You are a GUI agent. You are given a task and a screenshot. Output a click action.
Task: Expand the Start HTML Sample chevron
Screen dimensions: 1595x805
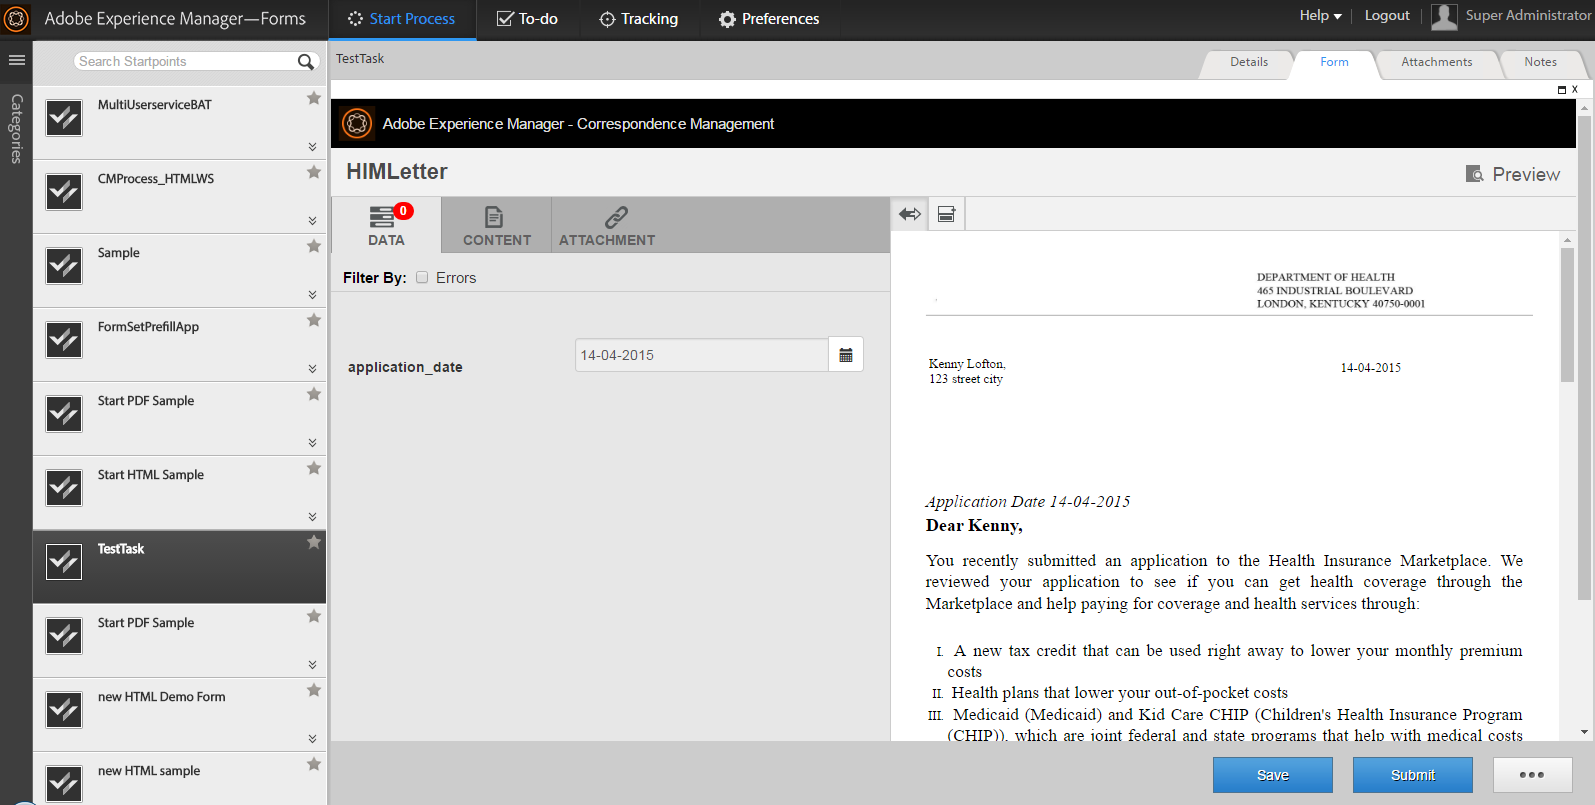312,517
